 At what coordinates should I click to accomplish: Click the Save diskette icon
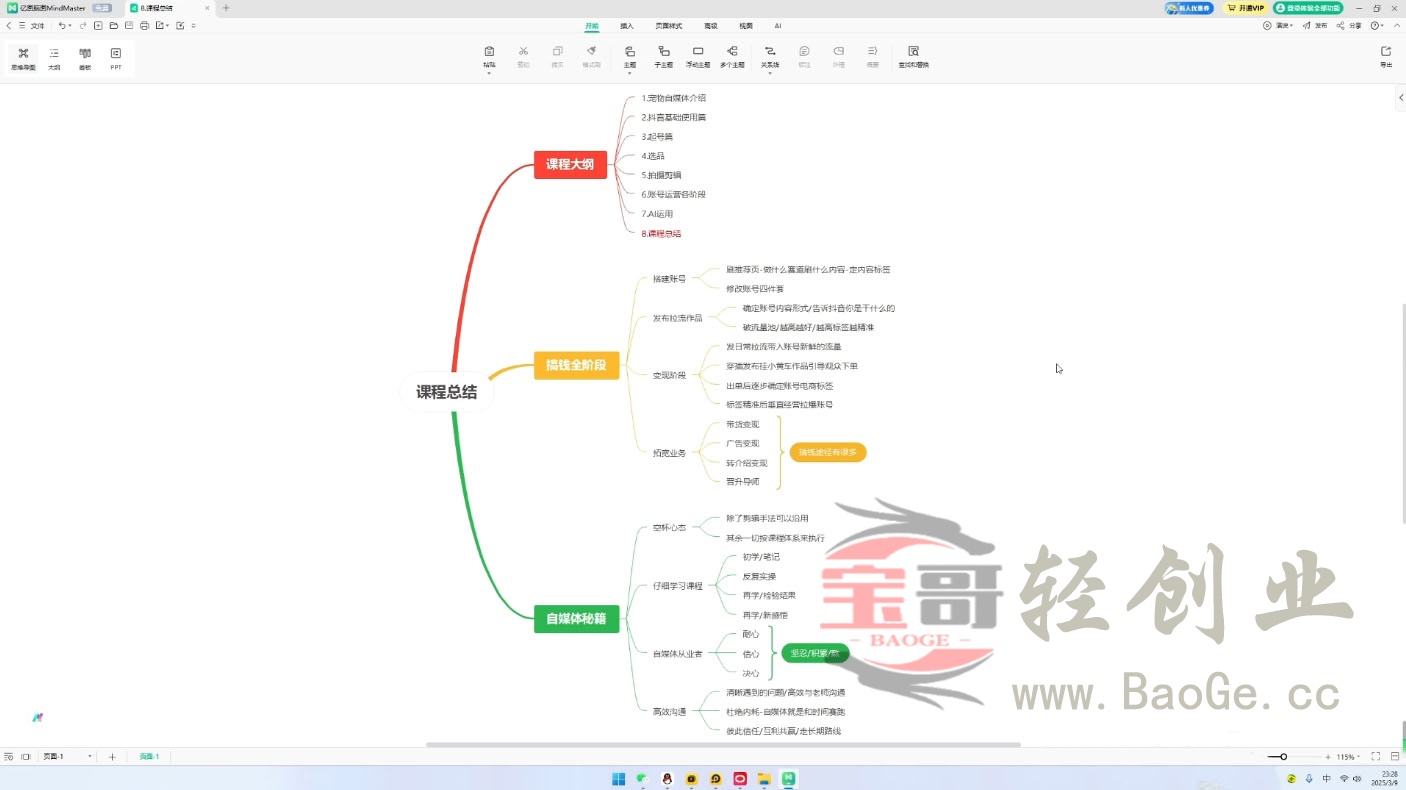[x=129, y=25]
